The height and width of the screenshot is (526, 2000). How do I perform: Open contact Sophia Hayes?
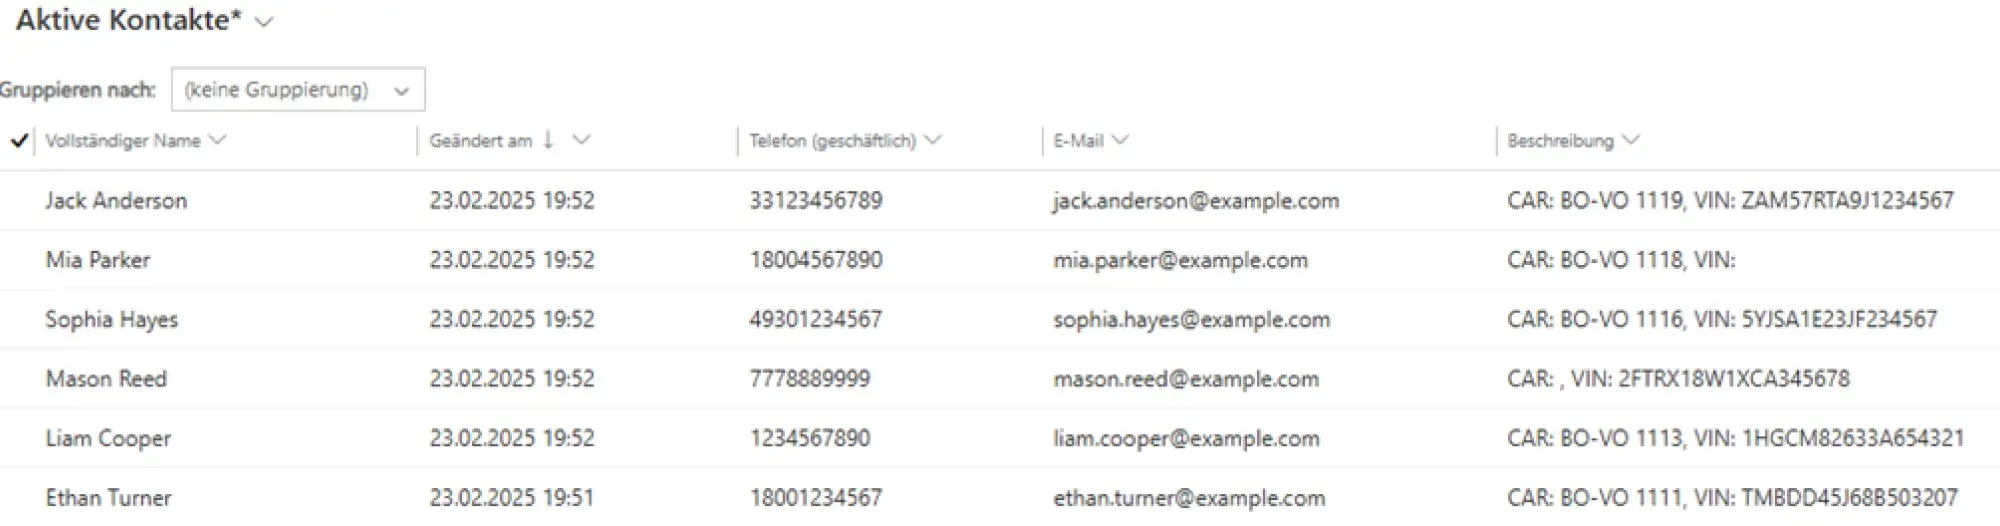112,320
